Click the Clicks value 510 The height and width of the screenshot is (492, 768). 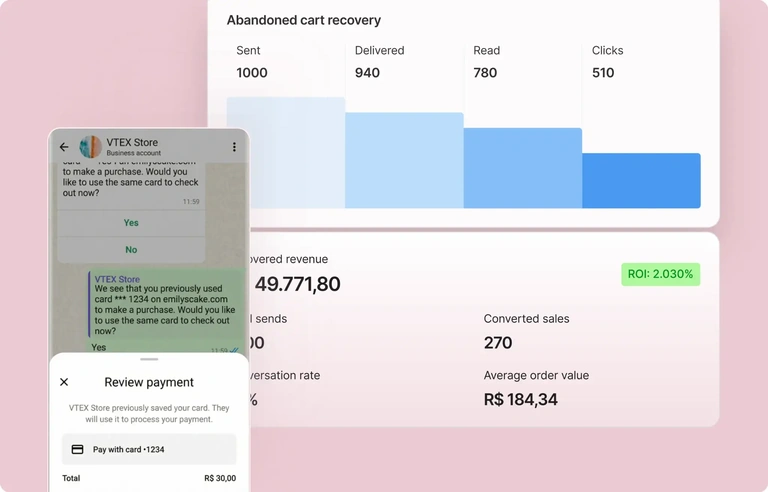pos(603,73)
